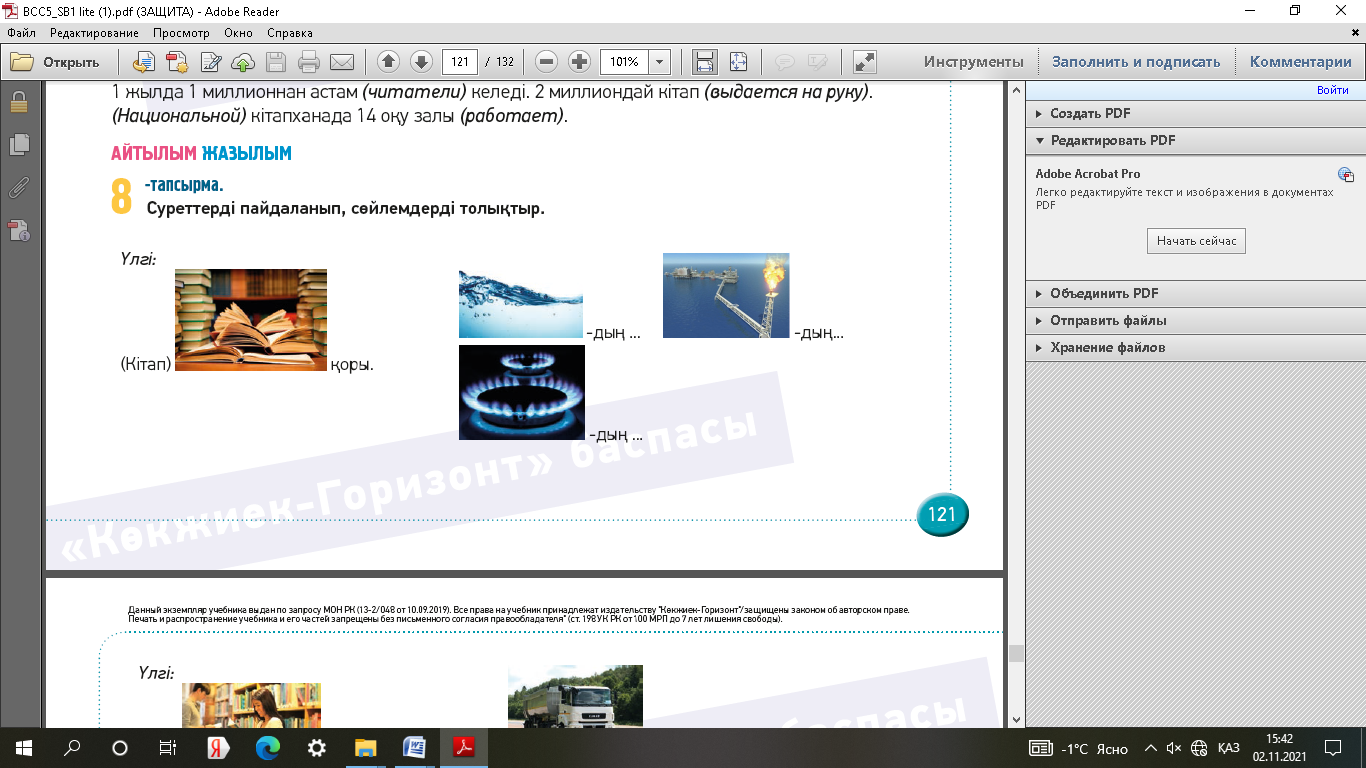Viewport: 1366px width, 768px height.
Task: Show page thumbnails from the sidebar icon
Action: (18, 145)
